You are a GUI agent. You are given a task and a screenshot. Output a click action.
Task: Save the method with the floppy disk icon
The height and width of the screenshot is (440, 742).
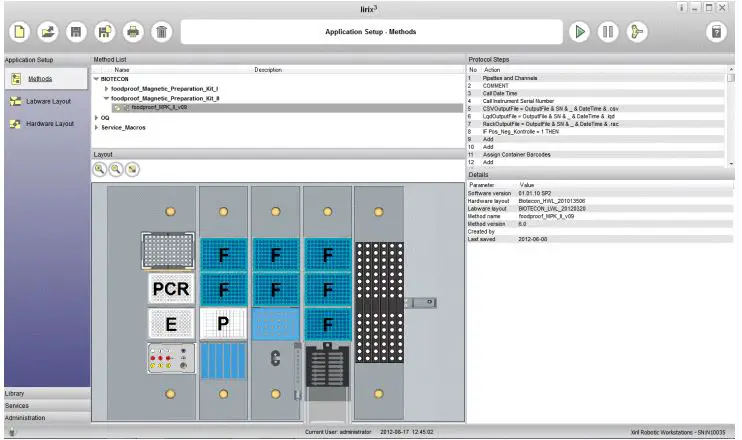pos(76,32)
